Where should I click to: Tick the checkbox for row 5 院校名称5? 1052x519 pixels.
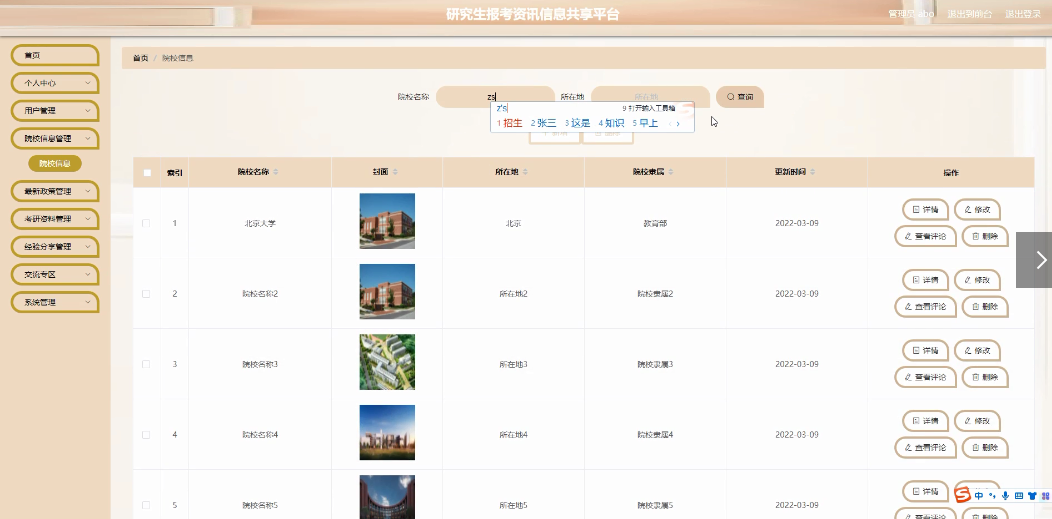tap(146, 505)
